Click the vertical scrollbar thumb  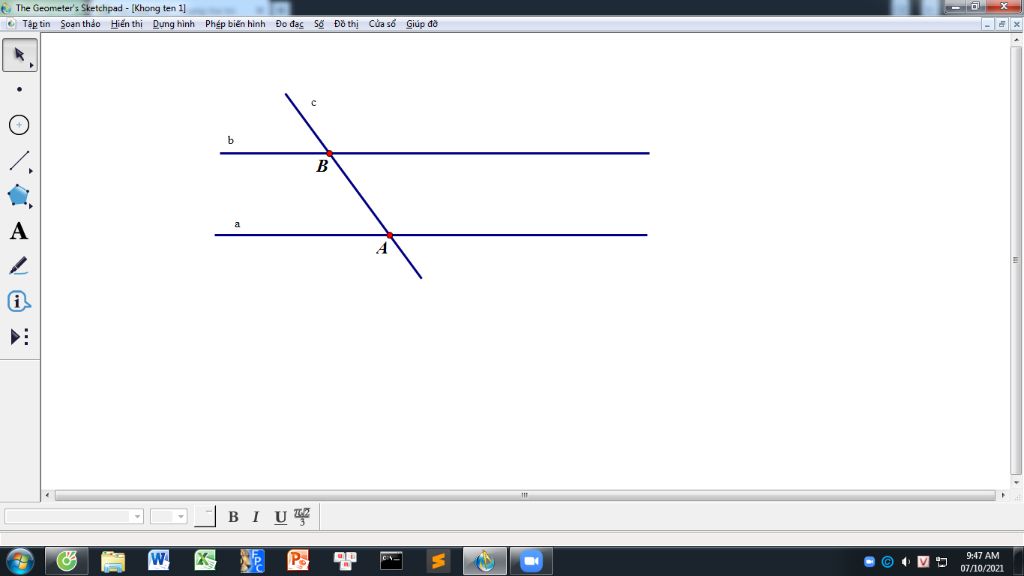[x=1016, y=260]
